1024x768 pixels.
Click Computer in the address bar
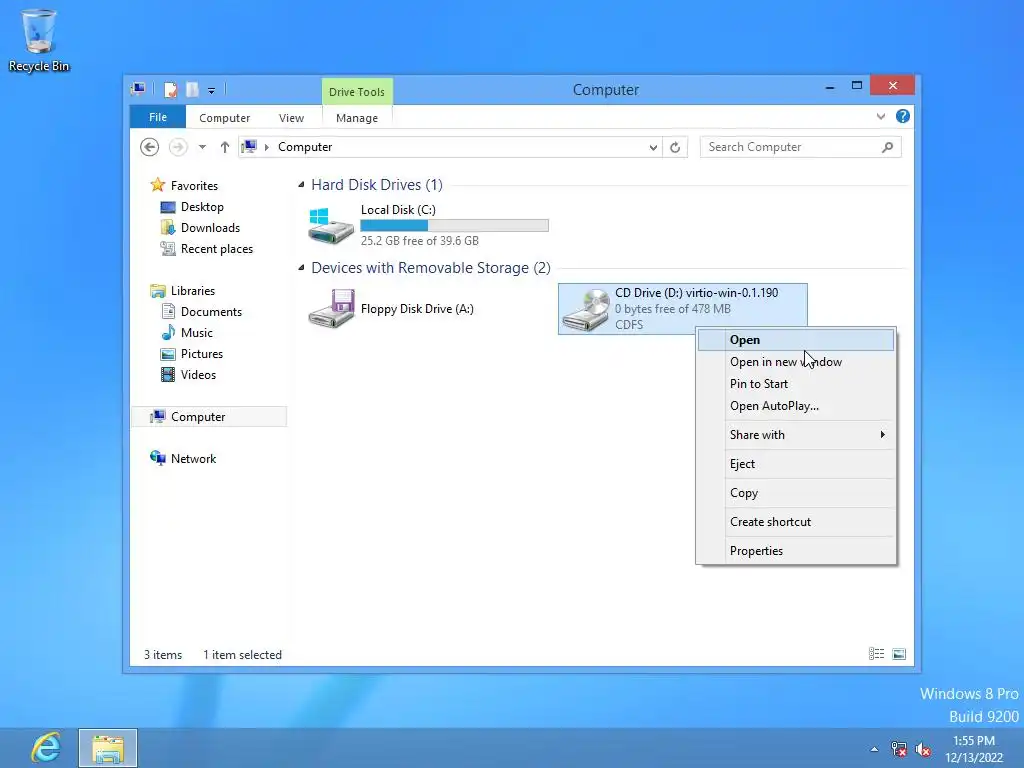(x=305, y=147)
